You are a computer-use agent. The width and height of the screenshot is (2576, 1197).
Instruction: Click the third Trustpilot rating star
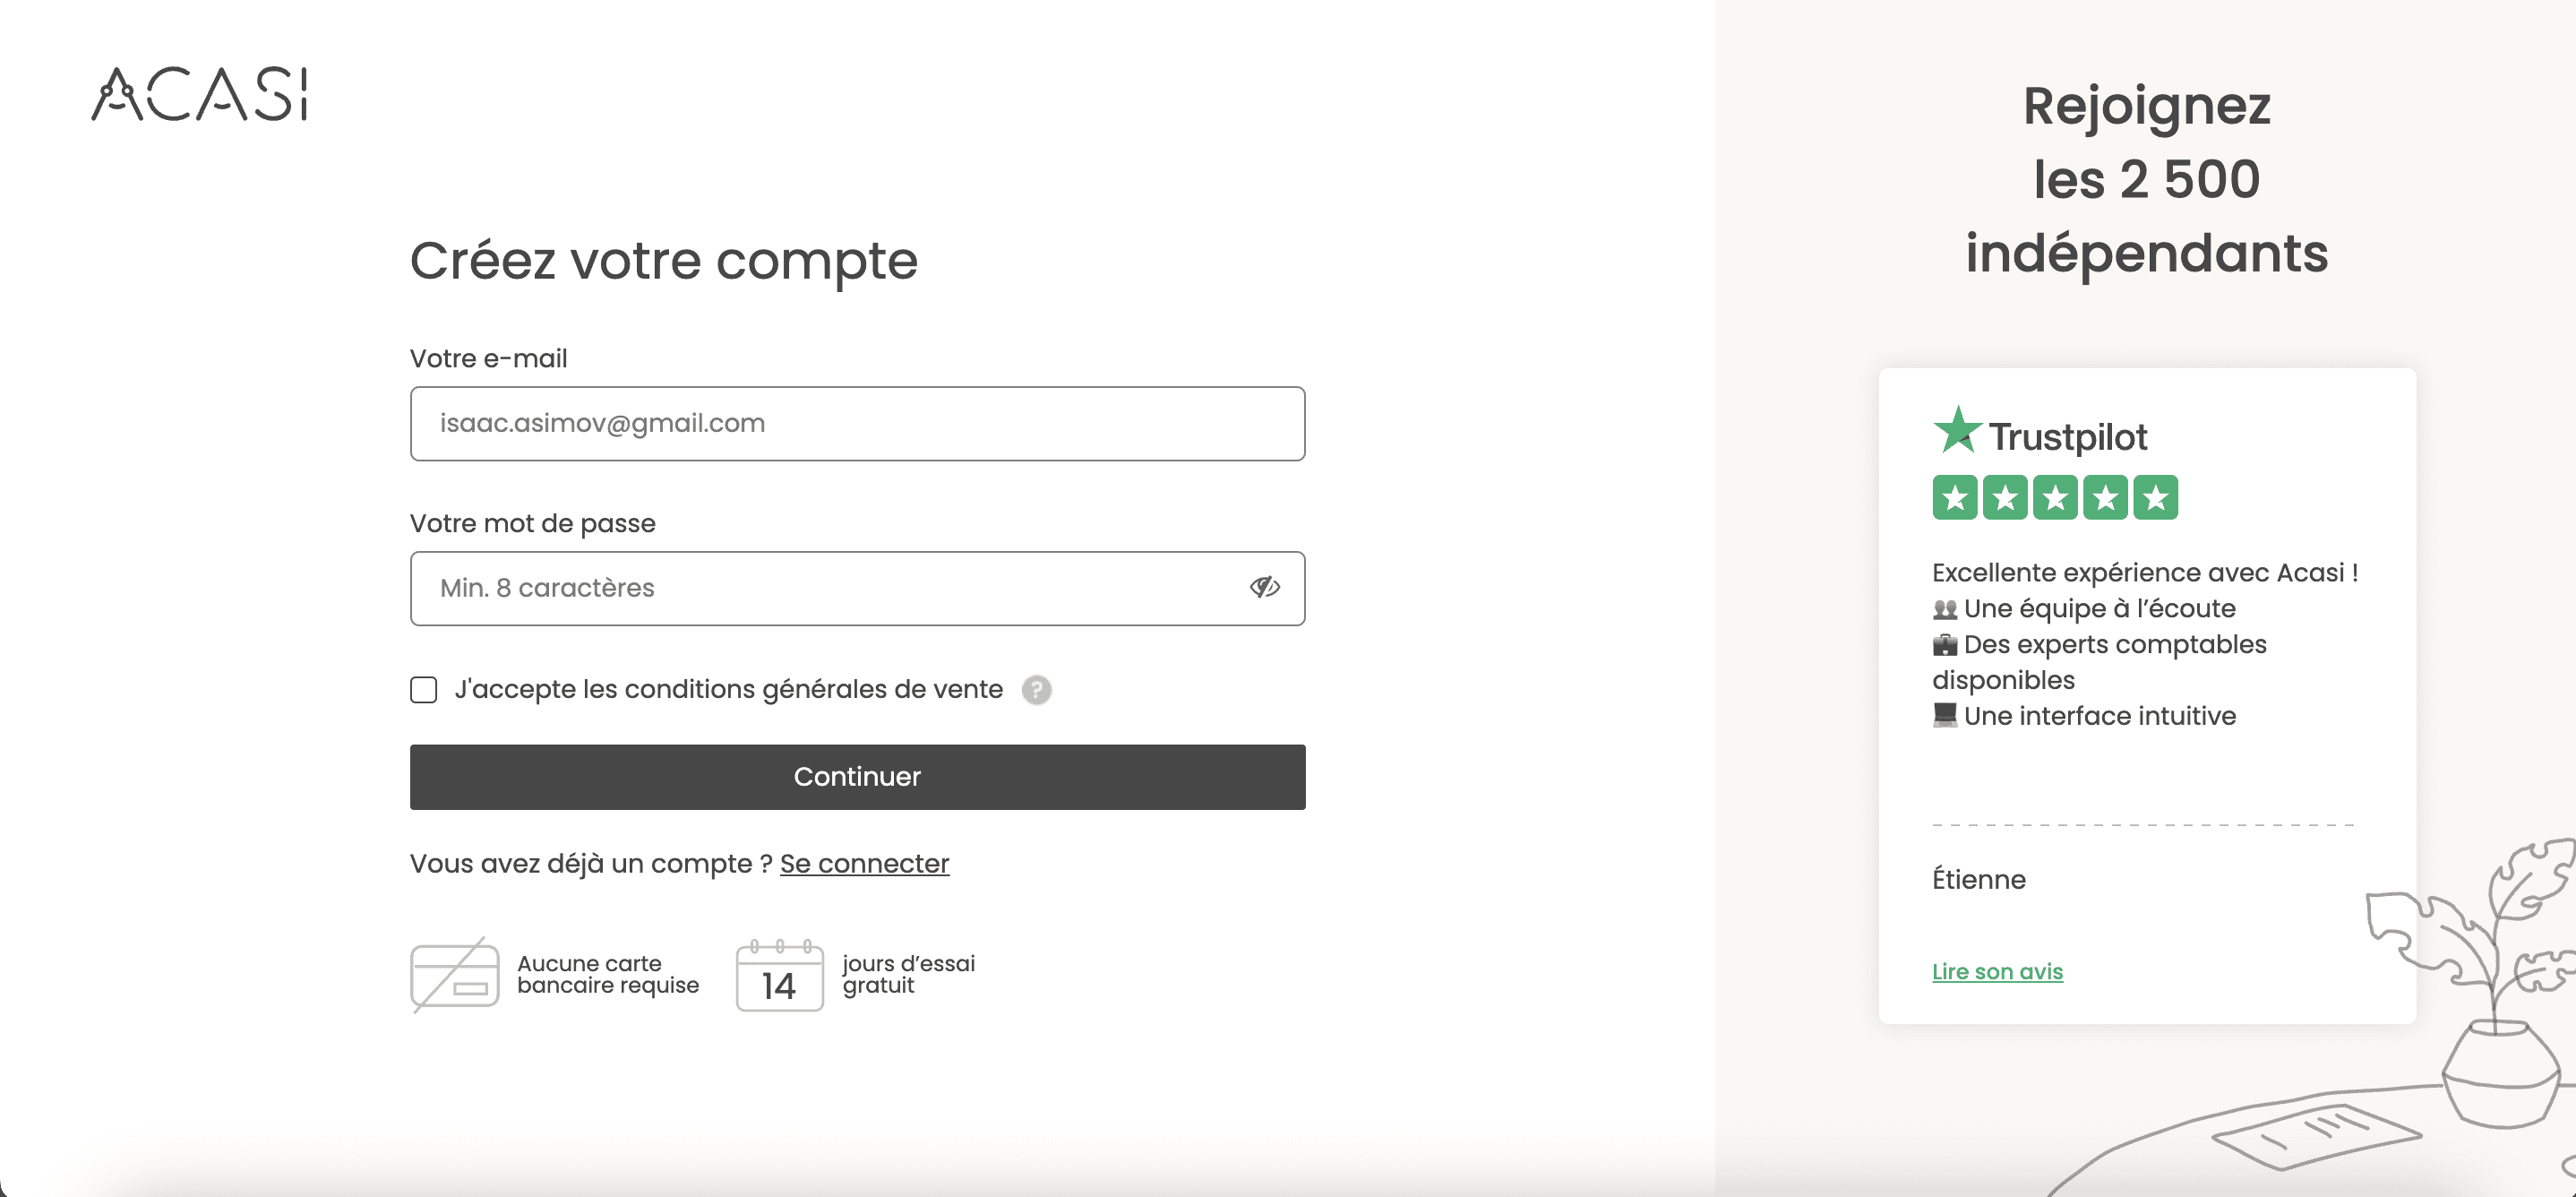[2055, 497]
